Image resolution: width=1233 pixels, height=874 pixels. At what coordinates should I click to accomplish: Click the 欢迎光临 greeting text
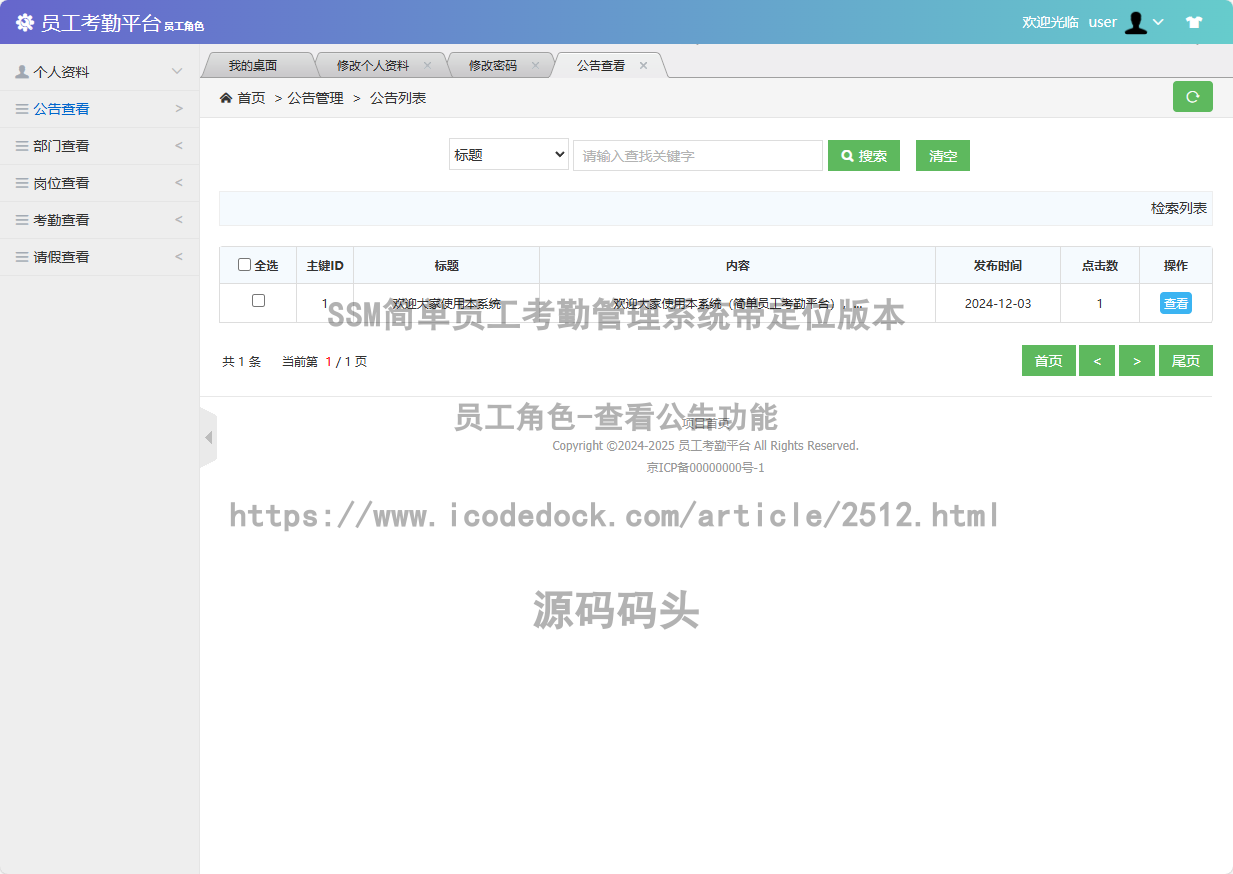tap(1050, 22)
